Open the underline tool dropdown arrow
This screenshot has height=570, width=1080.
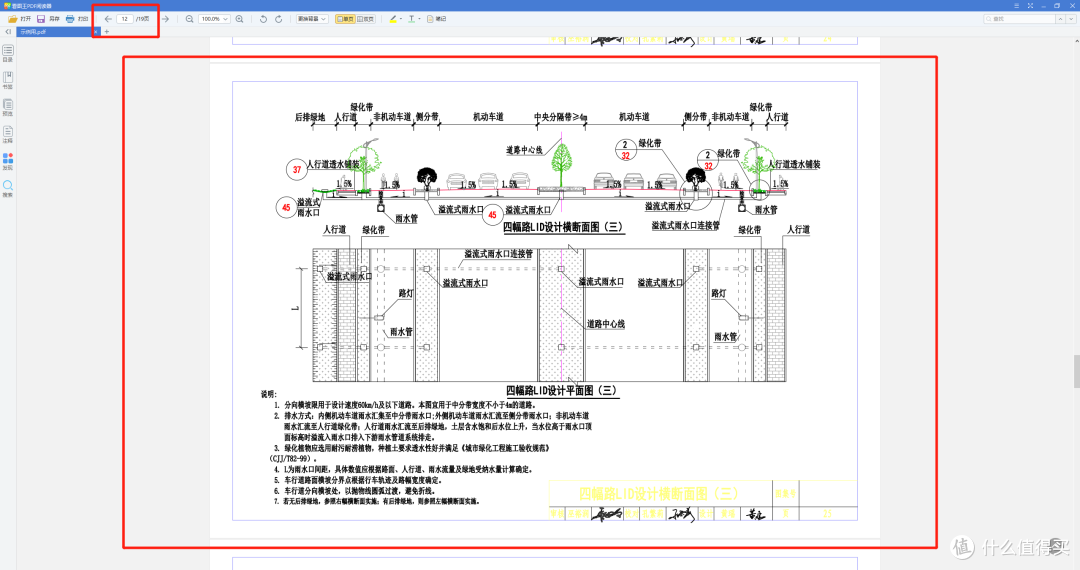pos(419,19)
